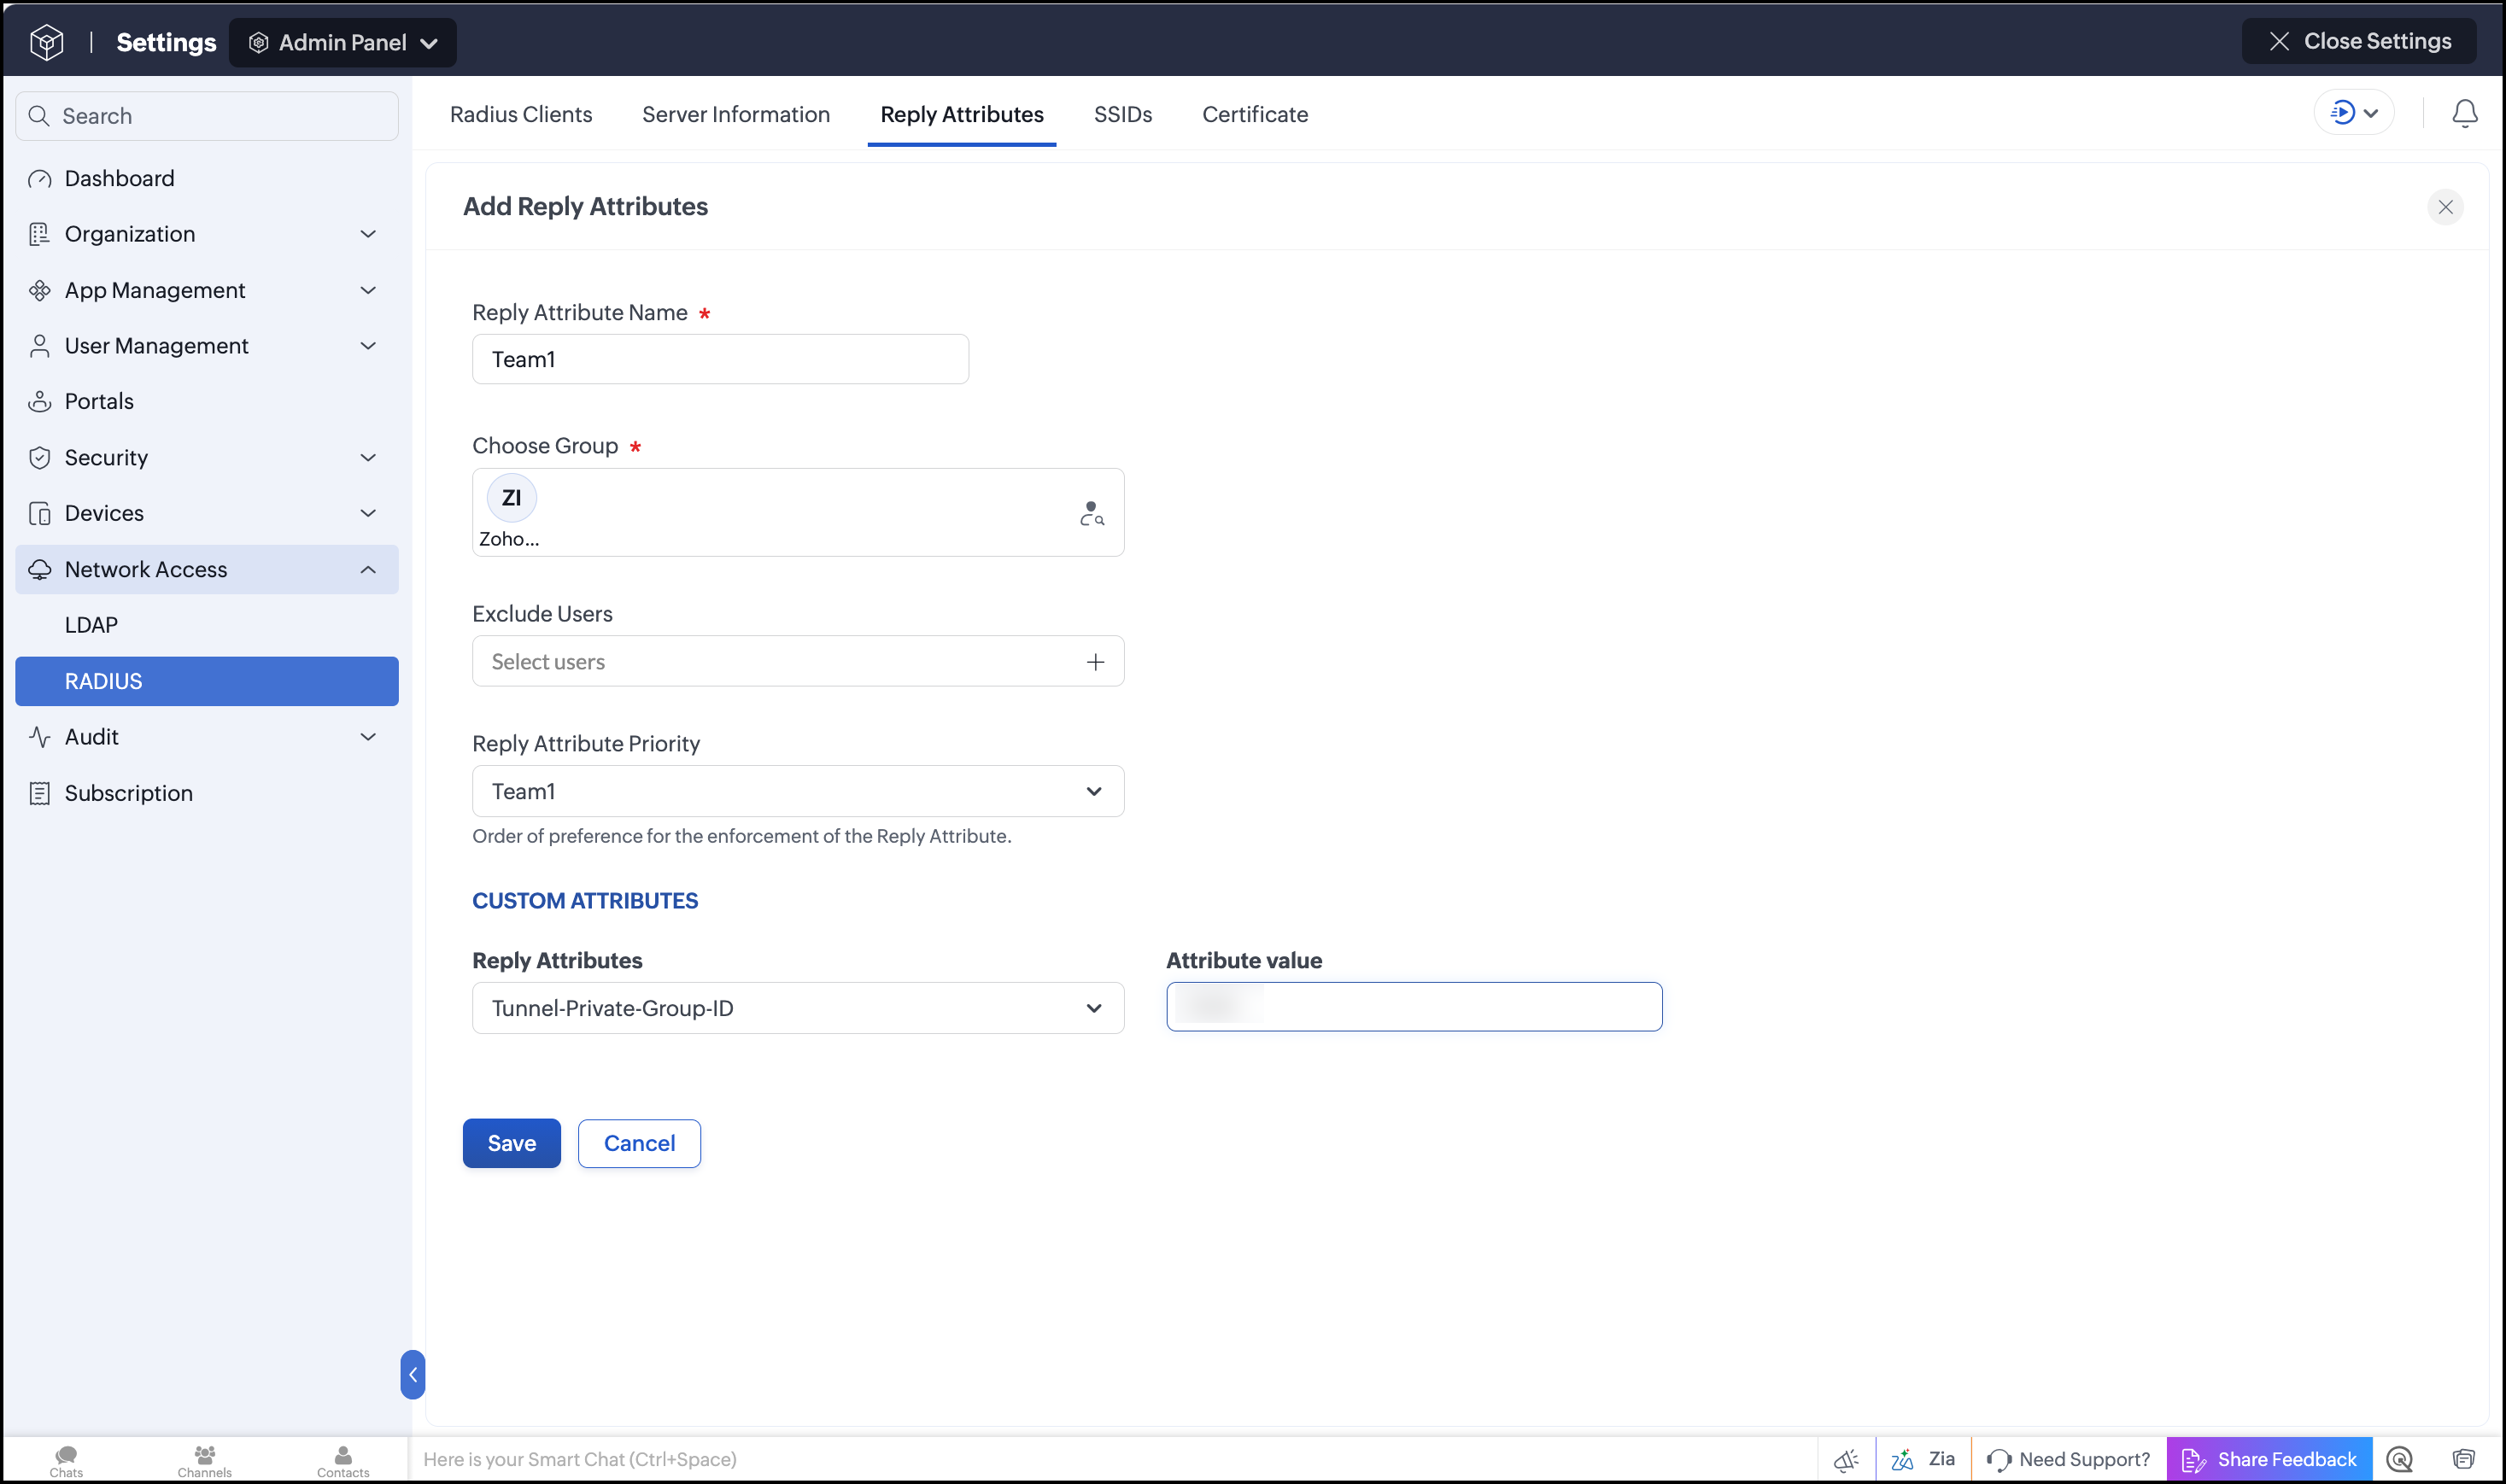Collapse the sidebar with arrow handle
Screen dimensions: 2506x1484
point(412,1374)
